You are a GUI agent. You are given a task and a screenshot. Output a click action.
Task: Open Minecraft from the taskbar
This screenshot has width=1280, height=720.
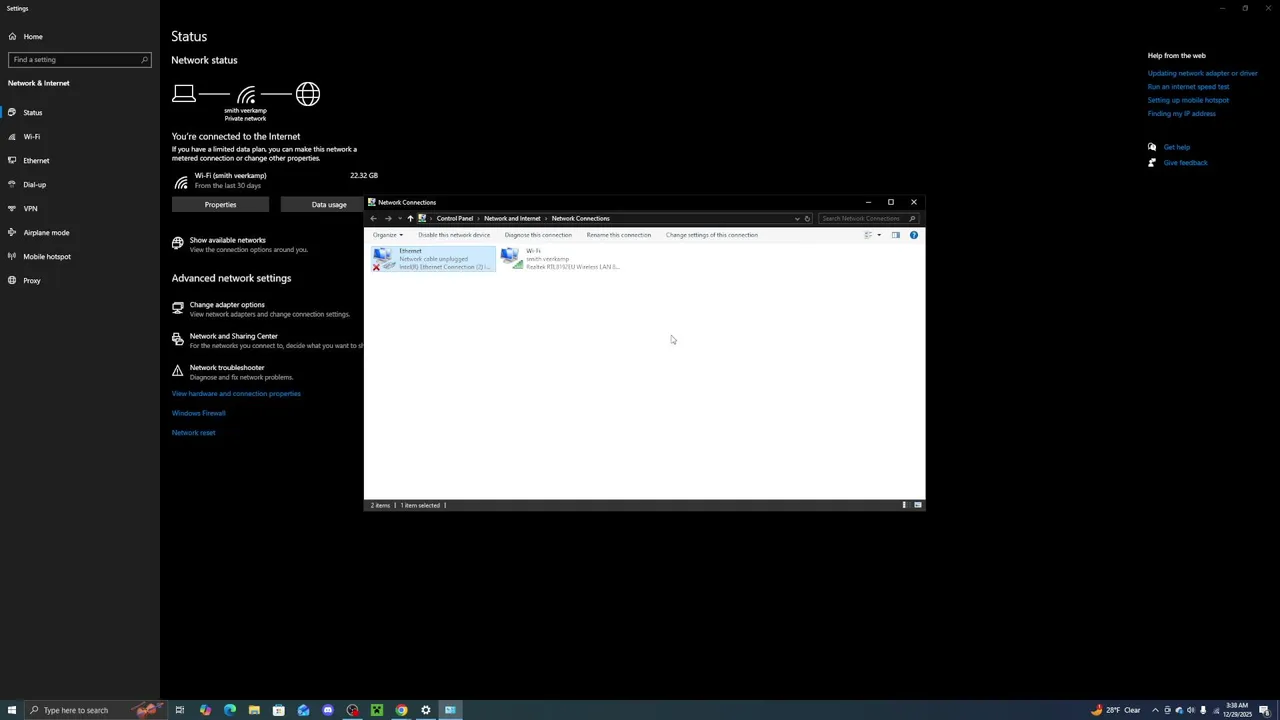(377, 710)
